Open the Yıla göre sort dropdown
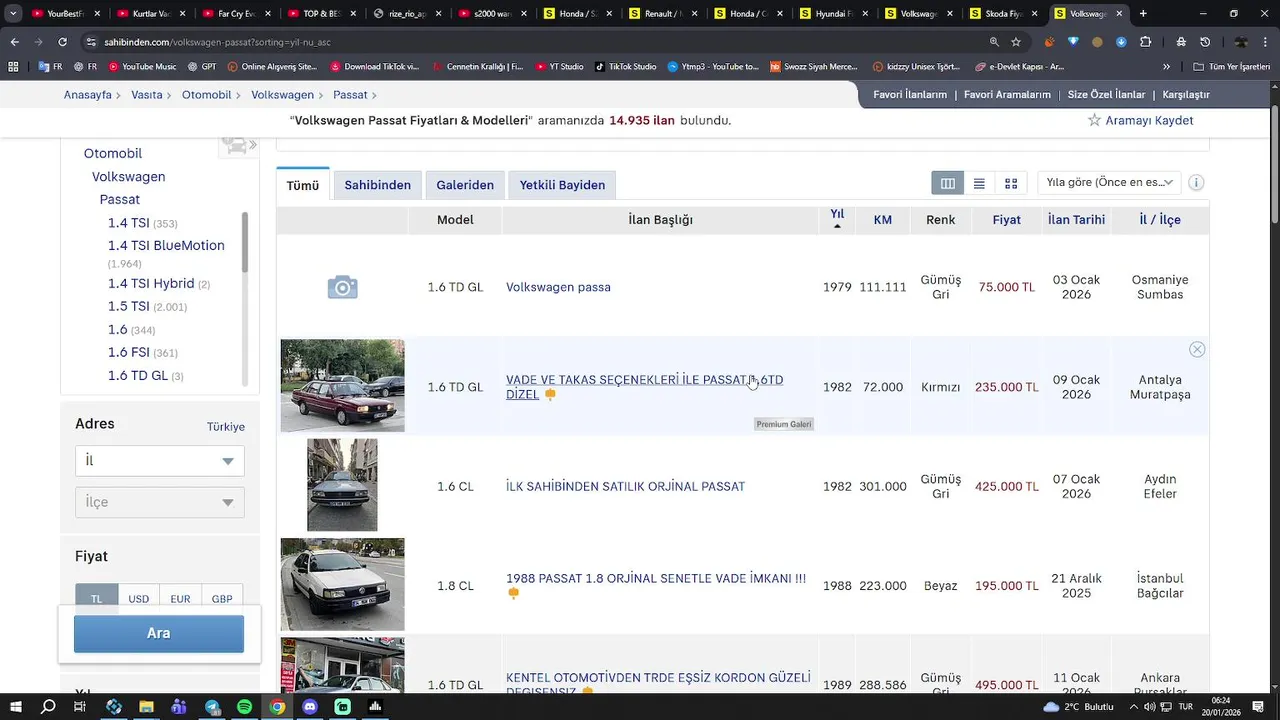Screen dimensions: 1280x720 tap(1109, 183)
